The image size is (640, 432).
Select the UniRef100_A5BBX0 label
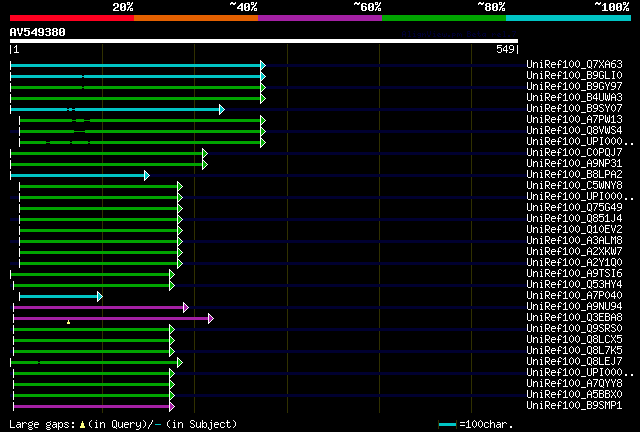pyautogui.click(x=574, y=395)
